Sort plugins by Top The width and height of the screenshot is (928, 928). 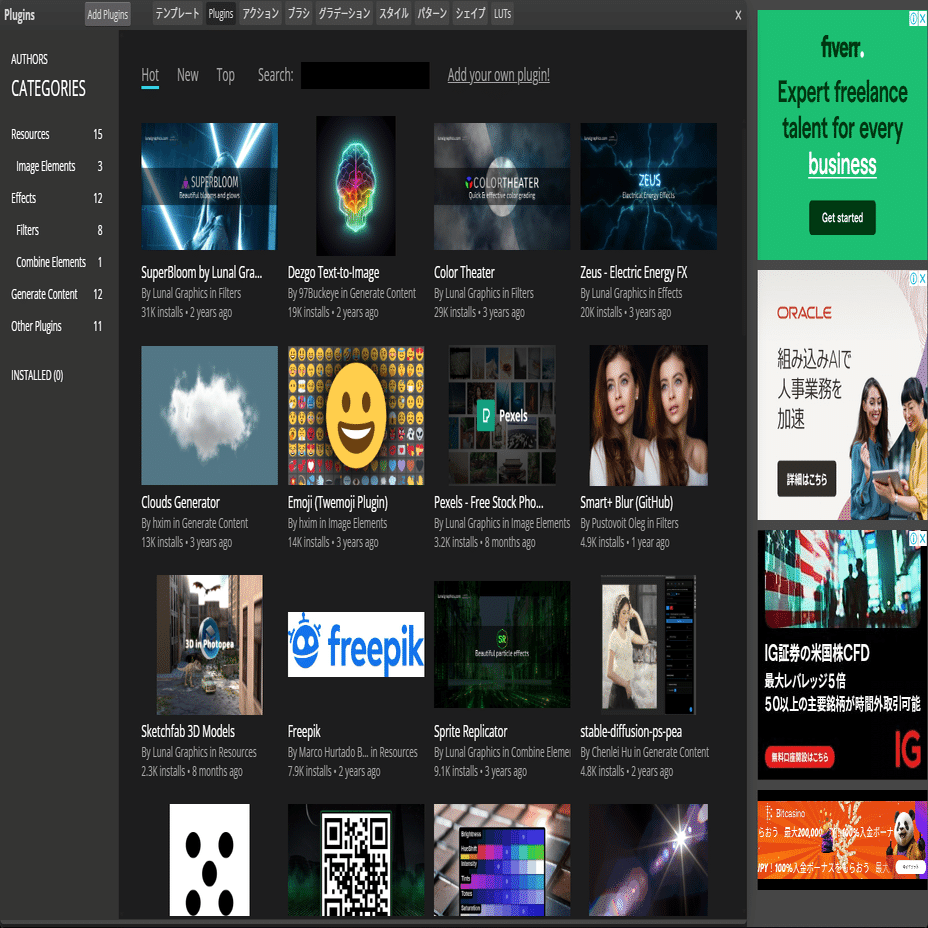pos(225,75)
